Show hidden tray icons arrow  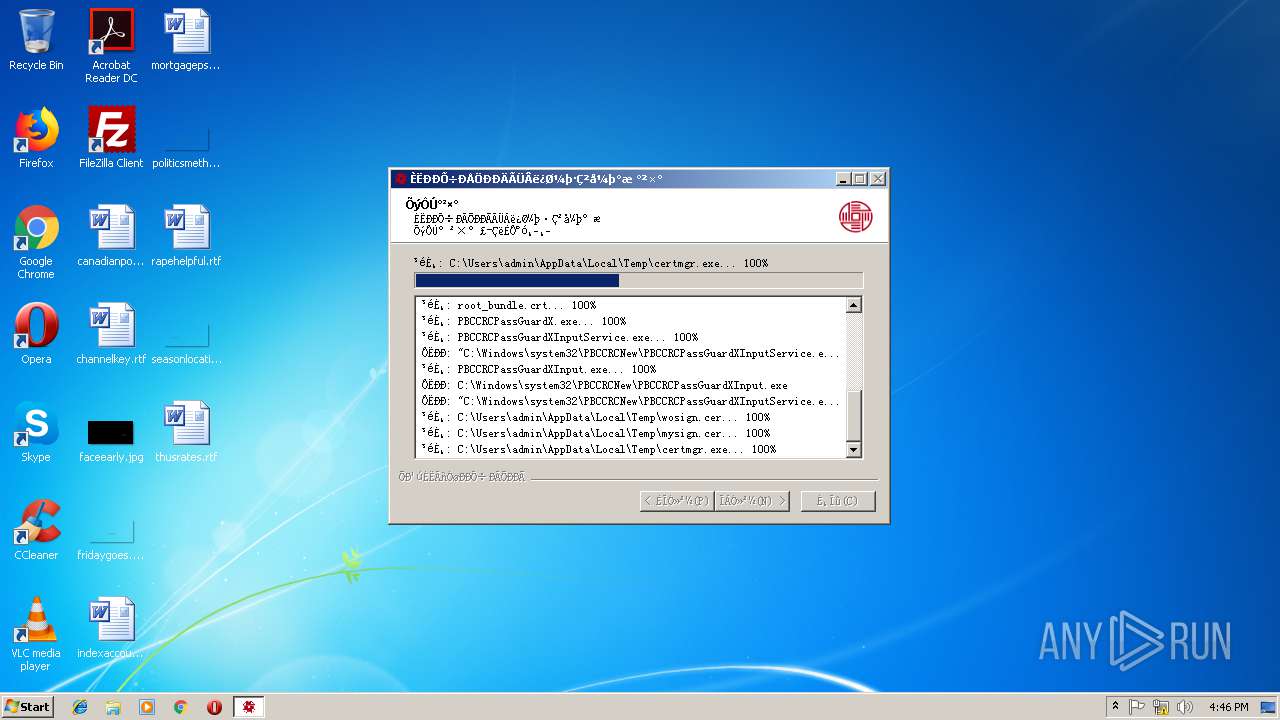coord(1115,707)
